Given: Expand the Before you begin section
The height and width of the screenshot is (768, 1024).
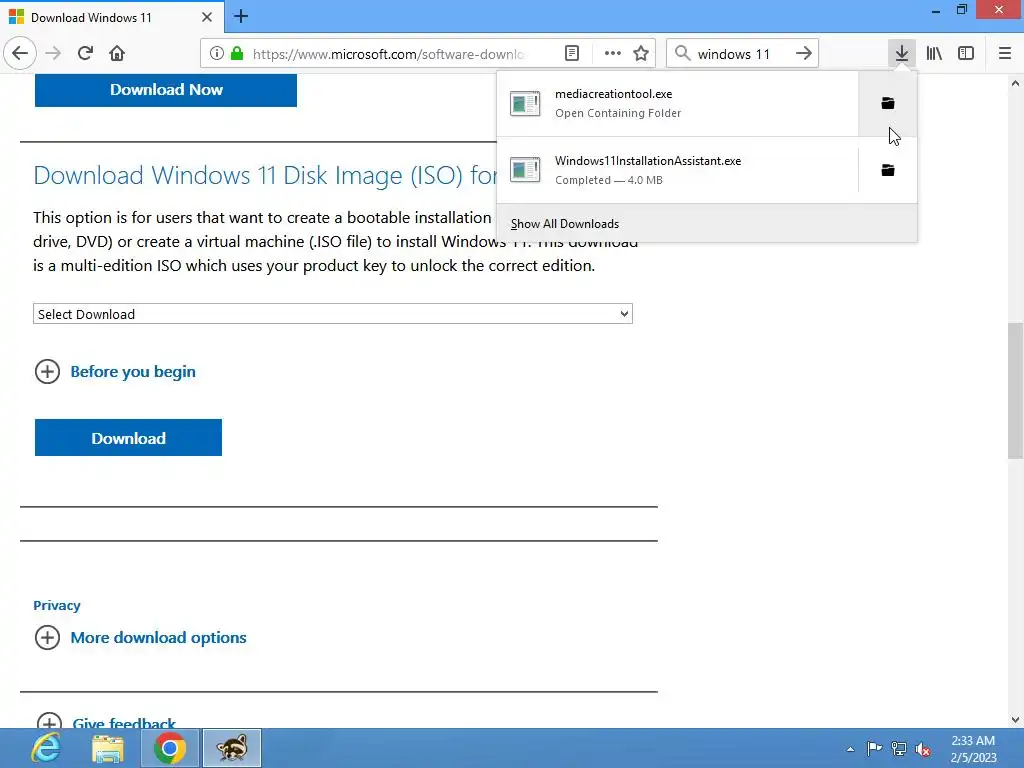Looking at the screenshot, I should [x=115, y=372].
